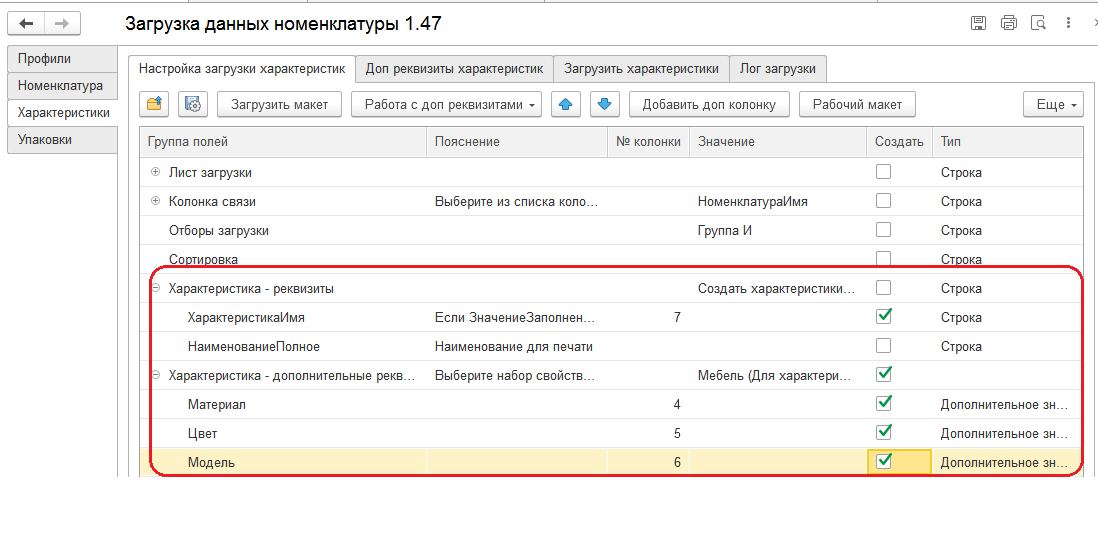The image size is (1098, 560).
Task: Uncheck Создать for Цвет
Action: (884, 433)
